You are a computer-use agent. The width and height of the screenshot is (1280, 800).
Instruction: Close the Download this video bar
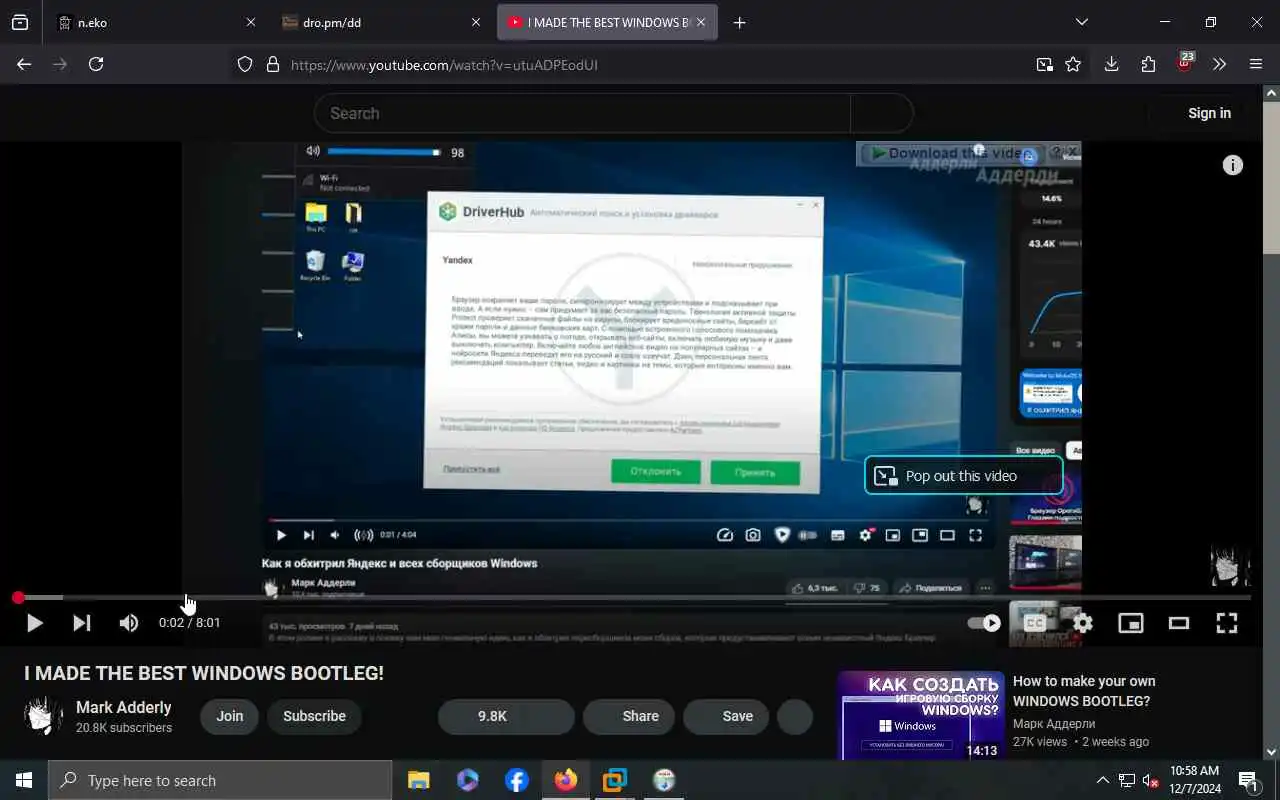point(1072,152)
